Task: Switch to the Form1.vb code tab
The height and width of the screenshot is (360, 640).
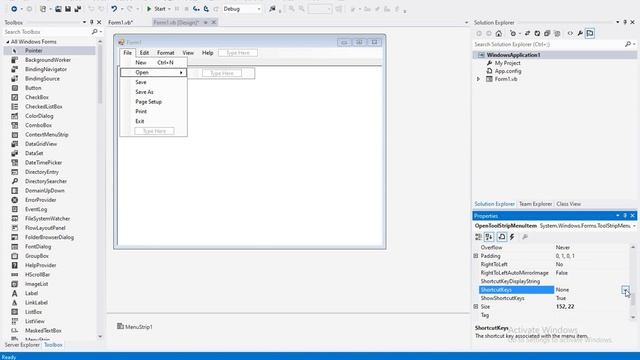Action: pyautogui.click(x=121, y=22)
